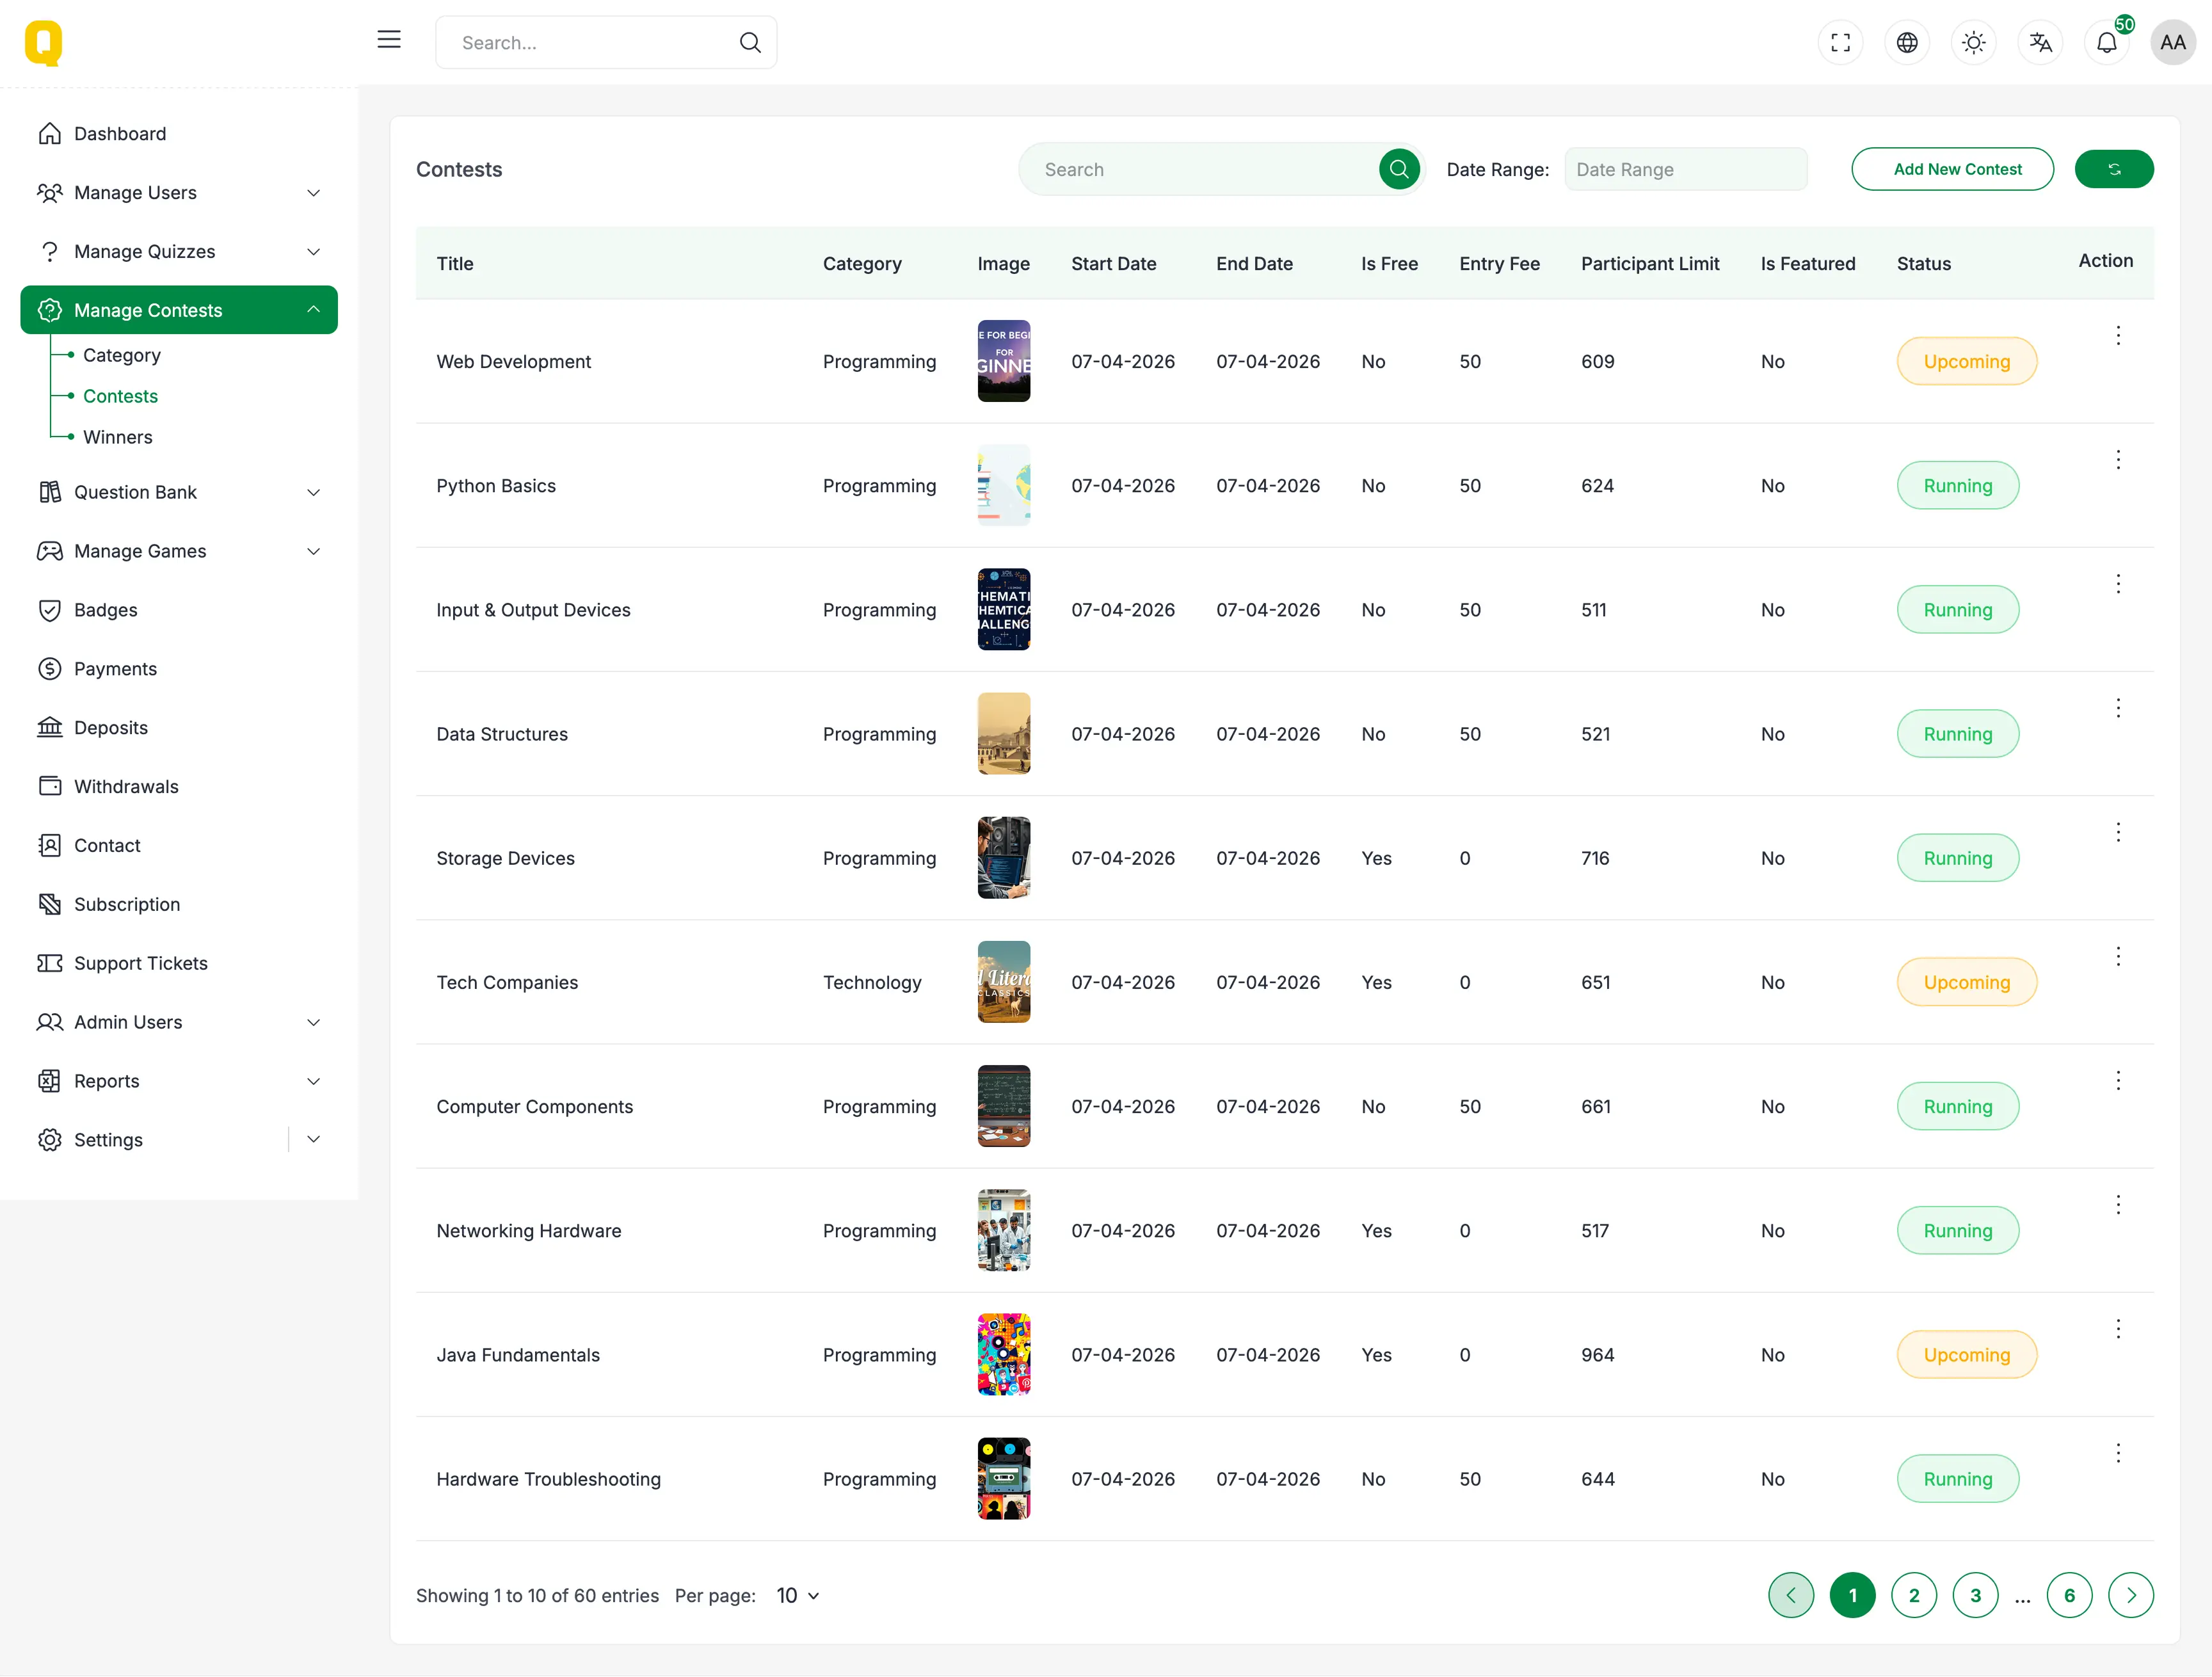Open the globe language icon

(1907, 43)
